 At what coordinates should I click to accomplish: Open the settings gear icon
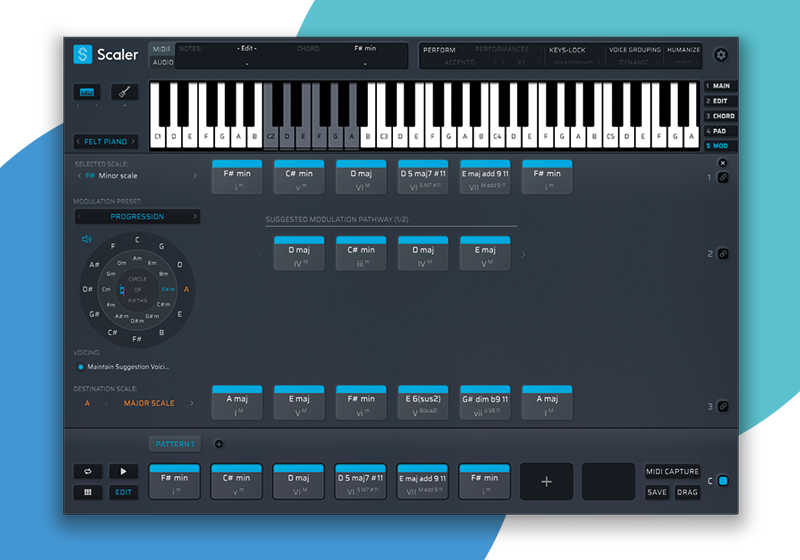tap(721, 55)
